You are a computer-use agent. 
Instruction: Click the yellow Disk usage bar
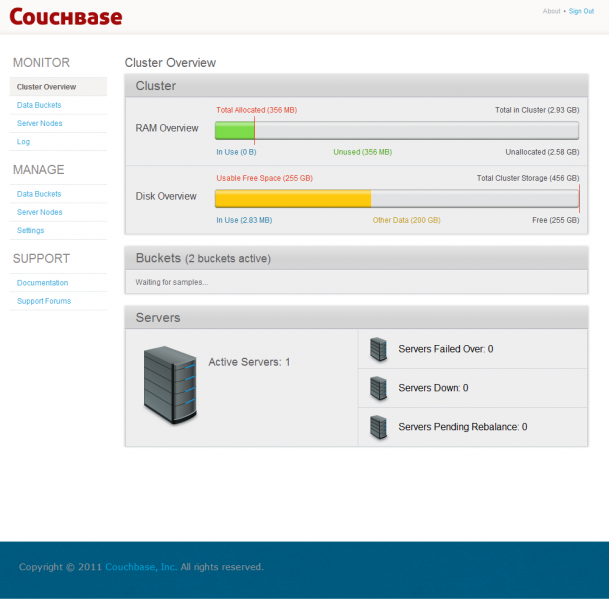[293, 199]
